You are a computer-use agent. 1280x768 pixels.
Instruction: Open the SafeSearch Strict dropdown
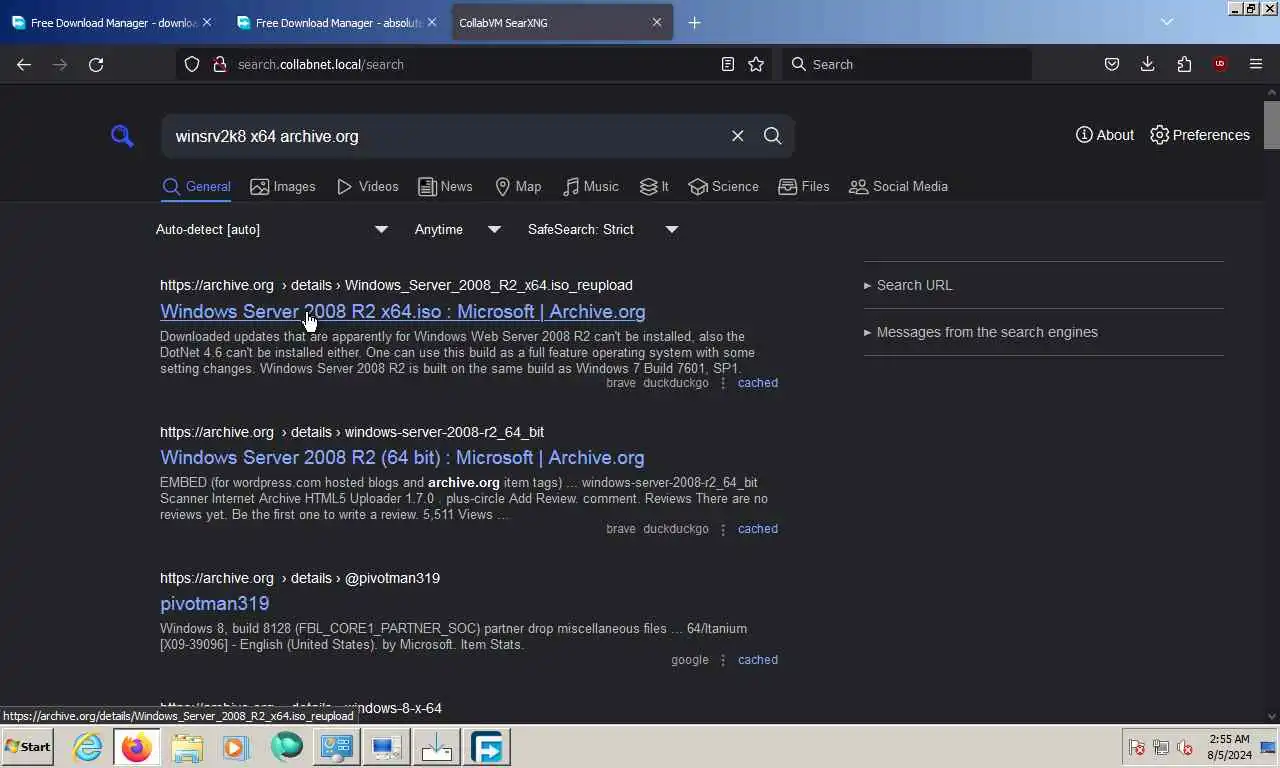(x=603, y=229)
